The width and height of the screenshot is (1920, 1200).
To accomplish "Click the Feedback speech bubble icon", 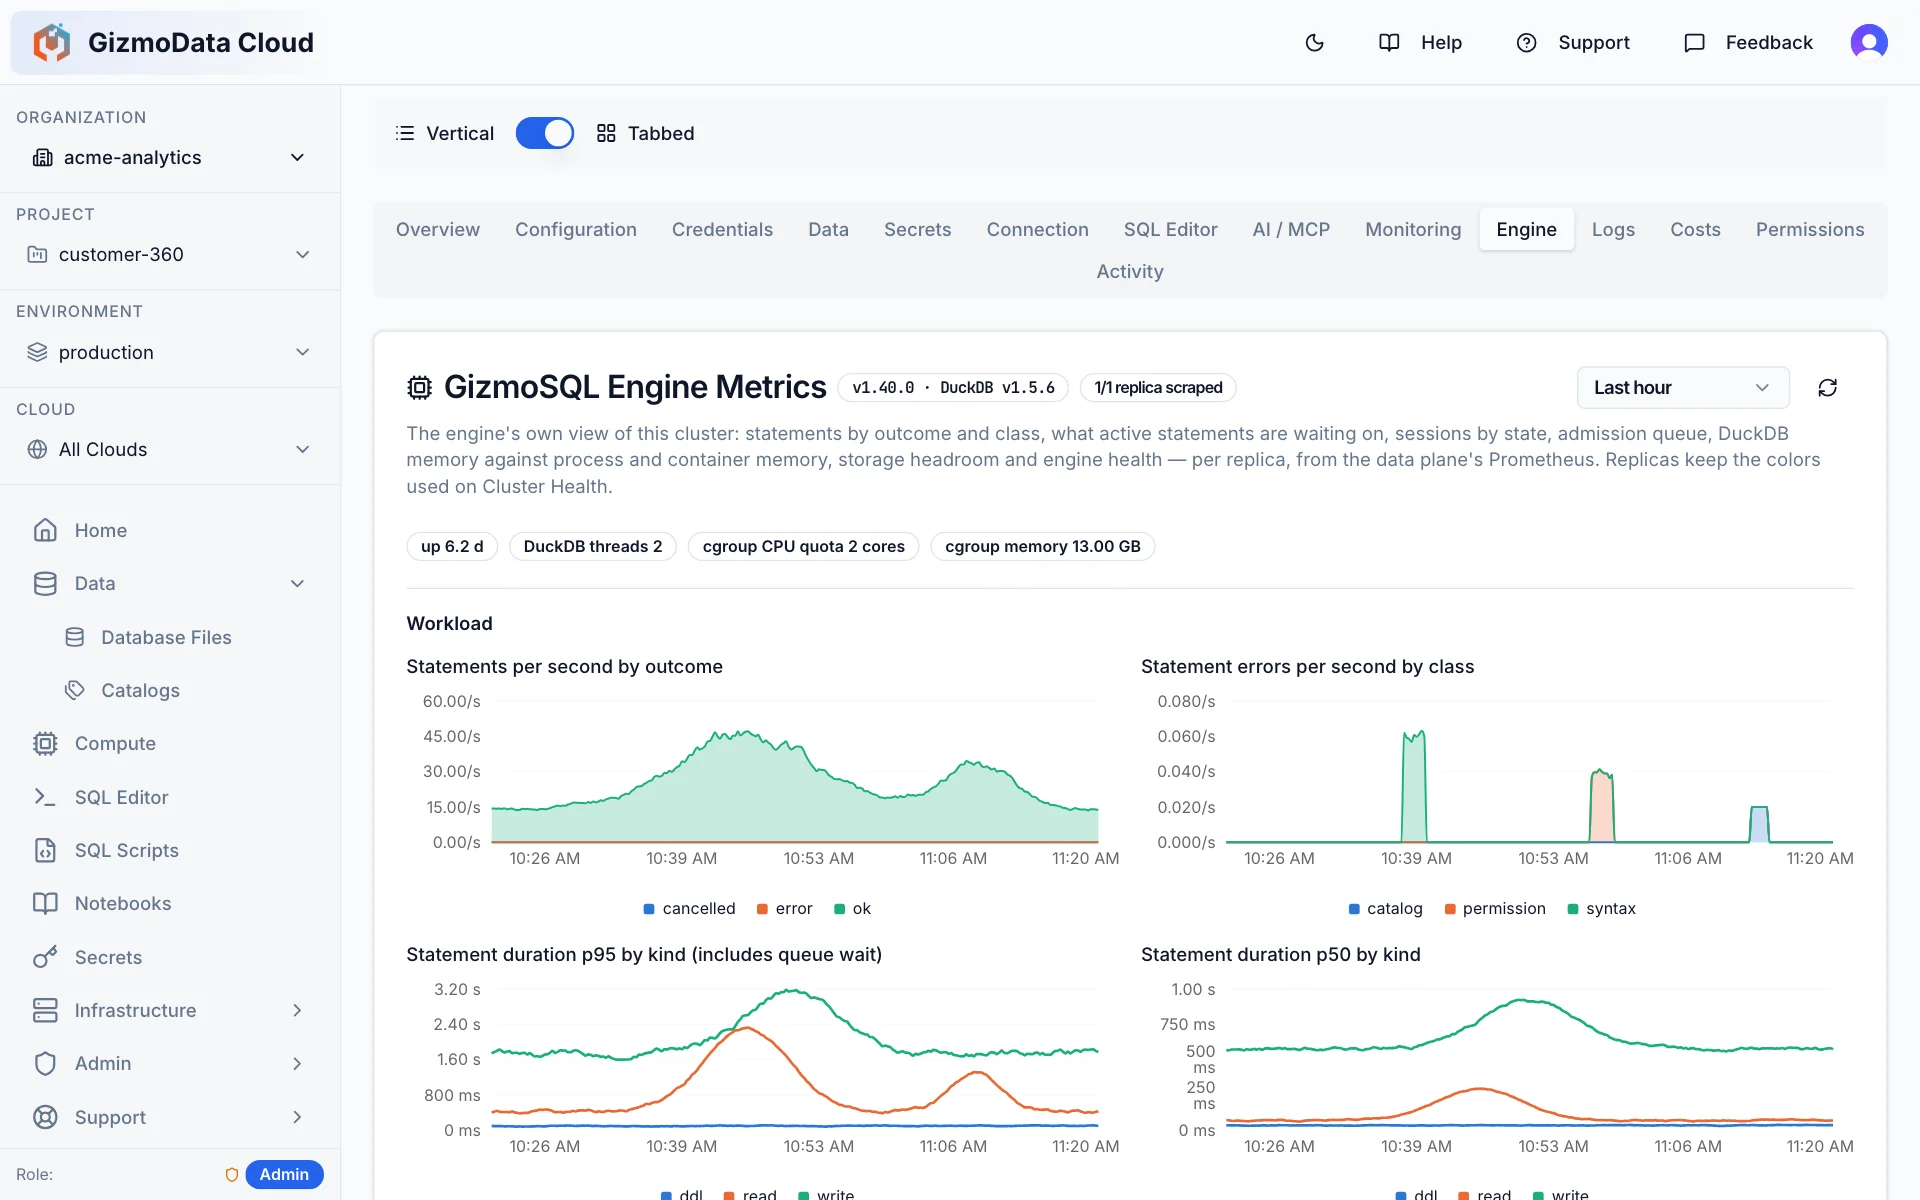I will 1694,42.
